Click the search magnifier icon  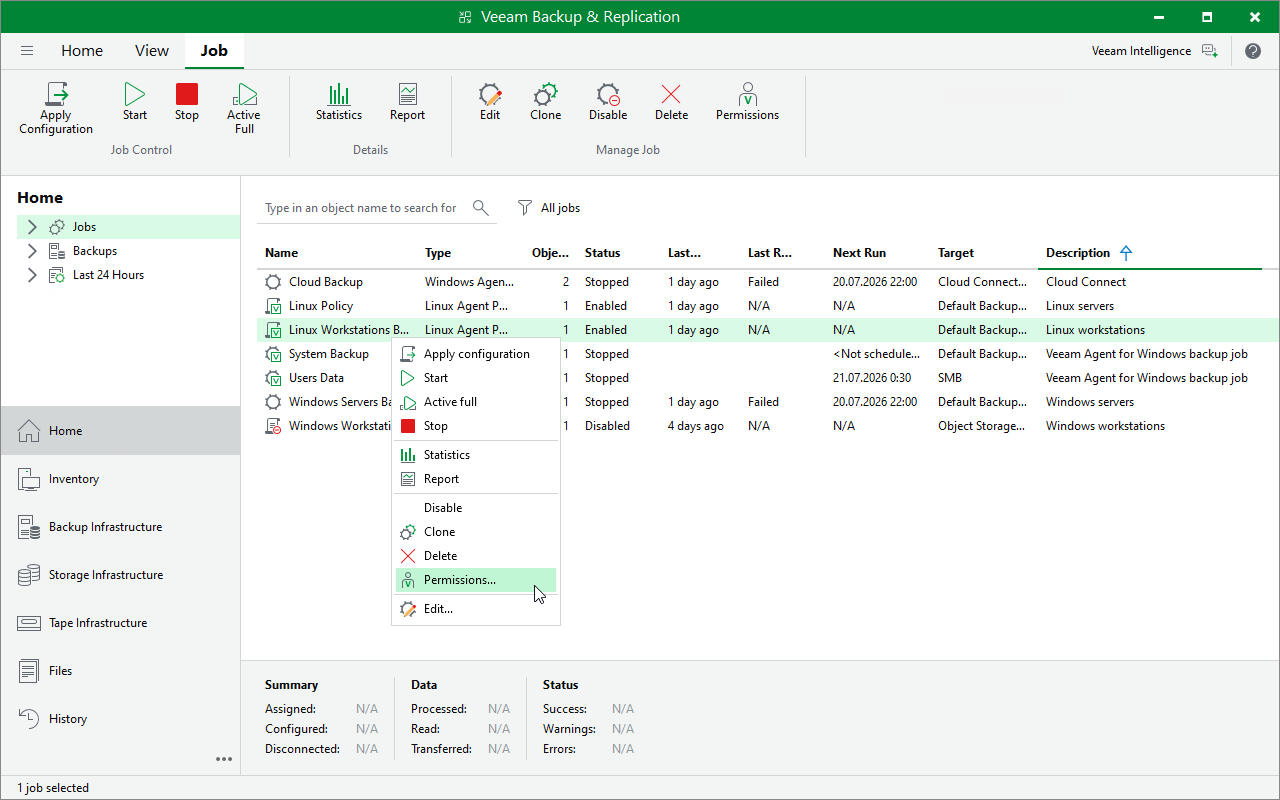point(481,208)
